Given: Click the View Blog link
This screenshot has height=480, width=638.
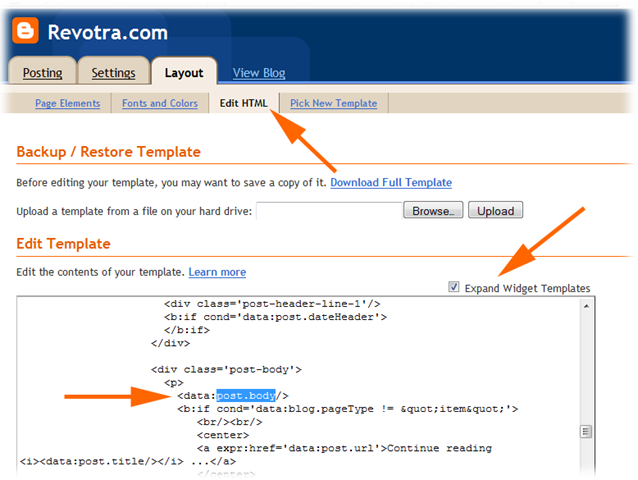Looking at the screenshot, I should click(x=259, y=73).
